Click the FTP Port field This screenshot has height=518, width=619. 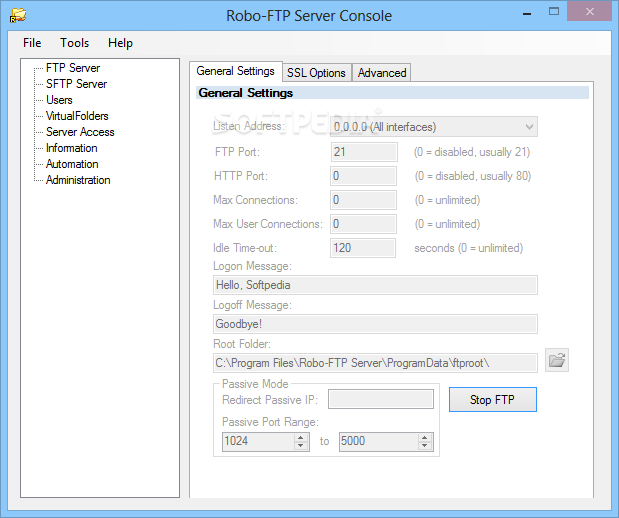[364, 152]
